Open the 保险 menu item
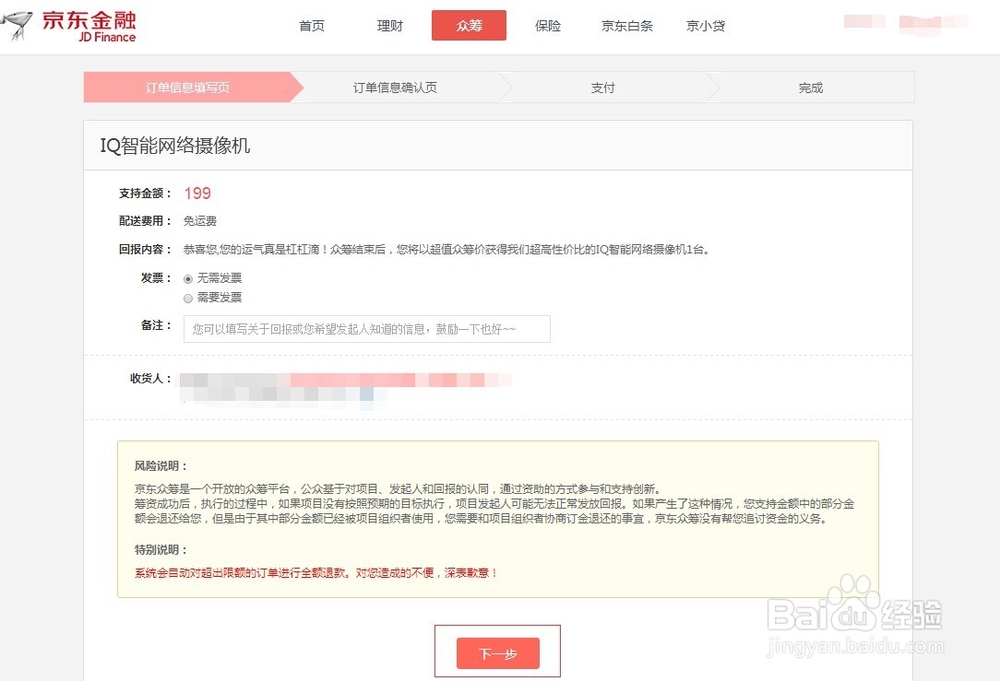The width and height of the screenshot is (1000, 681). (548, 26)
